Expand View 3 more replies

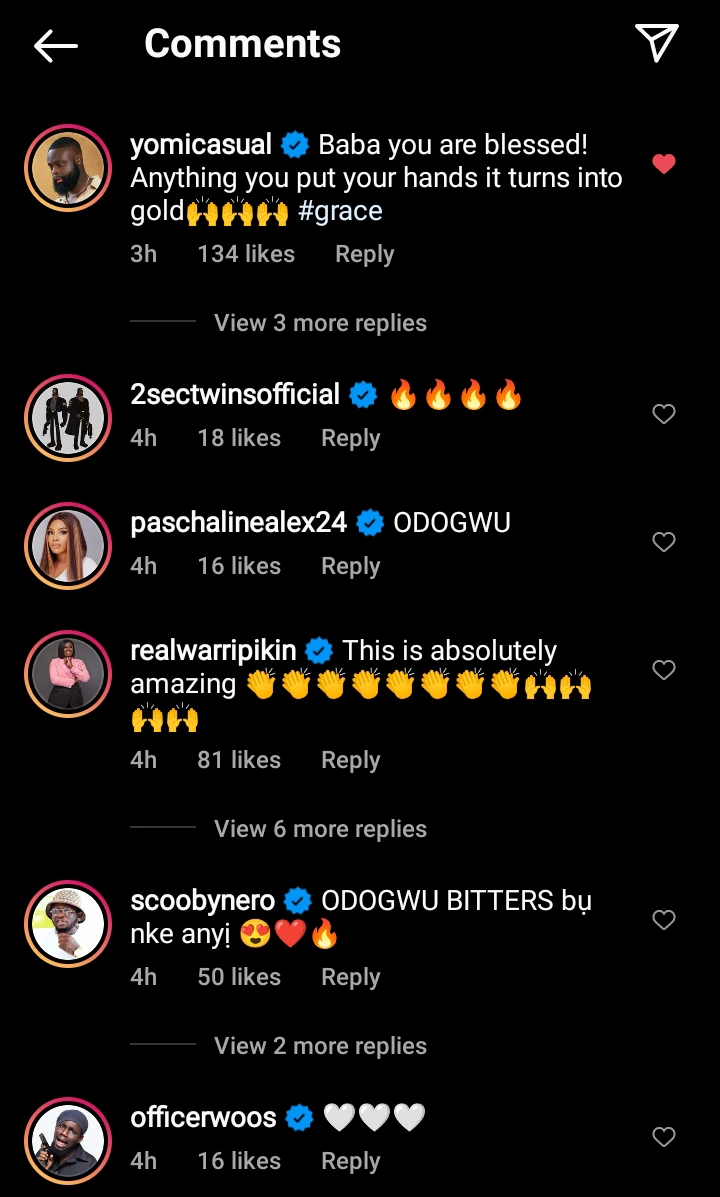coord(320,323)
